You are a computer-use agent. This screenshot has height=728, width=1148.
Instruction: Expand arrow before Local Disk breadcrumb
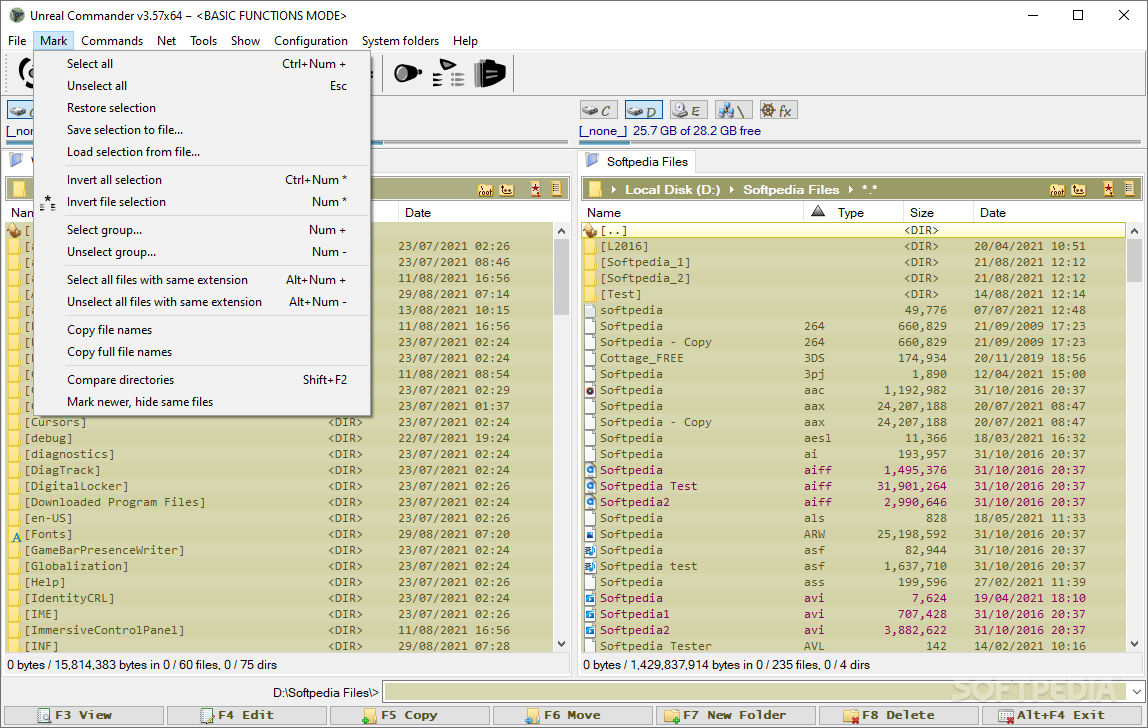tap(613, 190)
